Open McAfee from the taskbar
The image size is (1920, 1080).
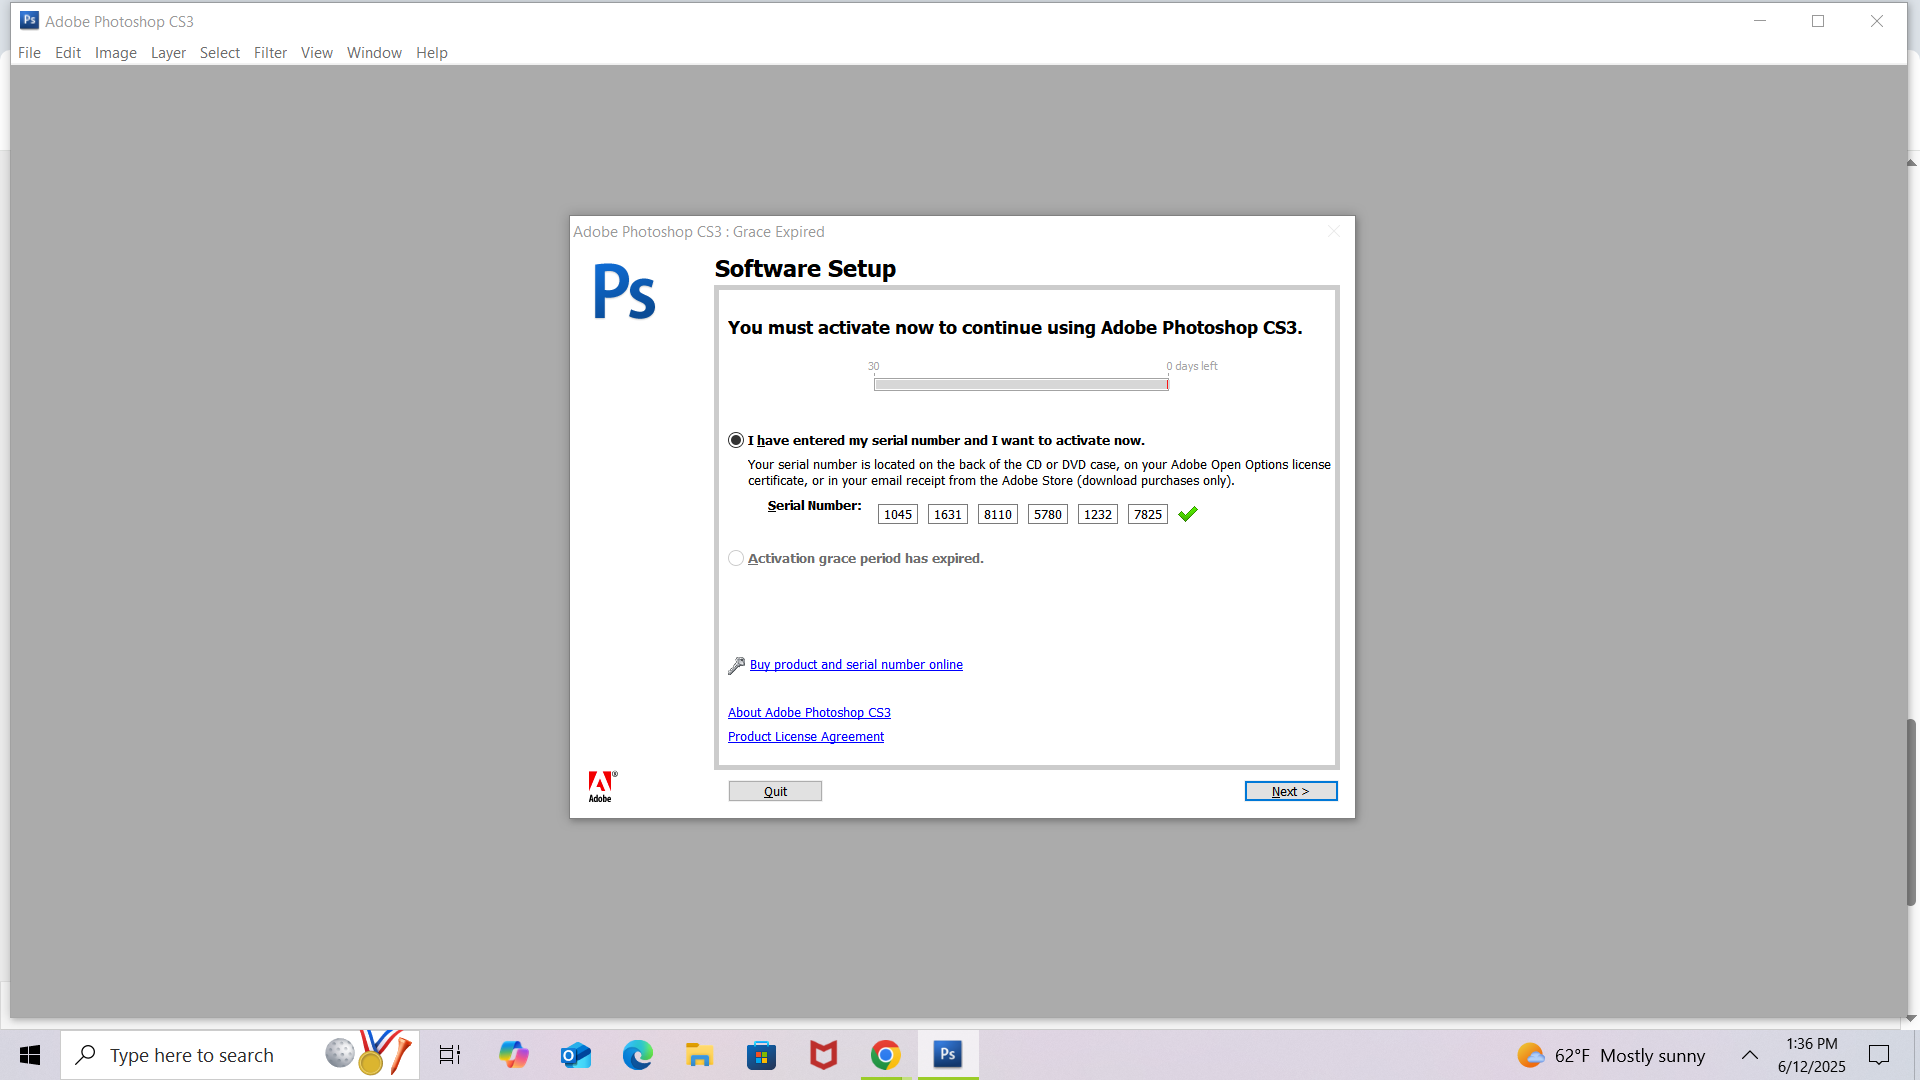[x=823, y=1055]
